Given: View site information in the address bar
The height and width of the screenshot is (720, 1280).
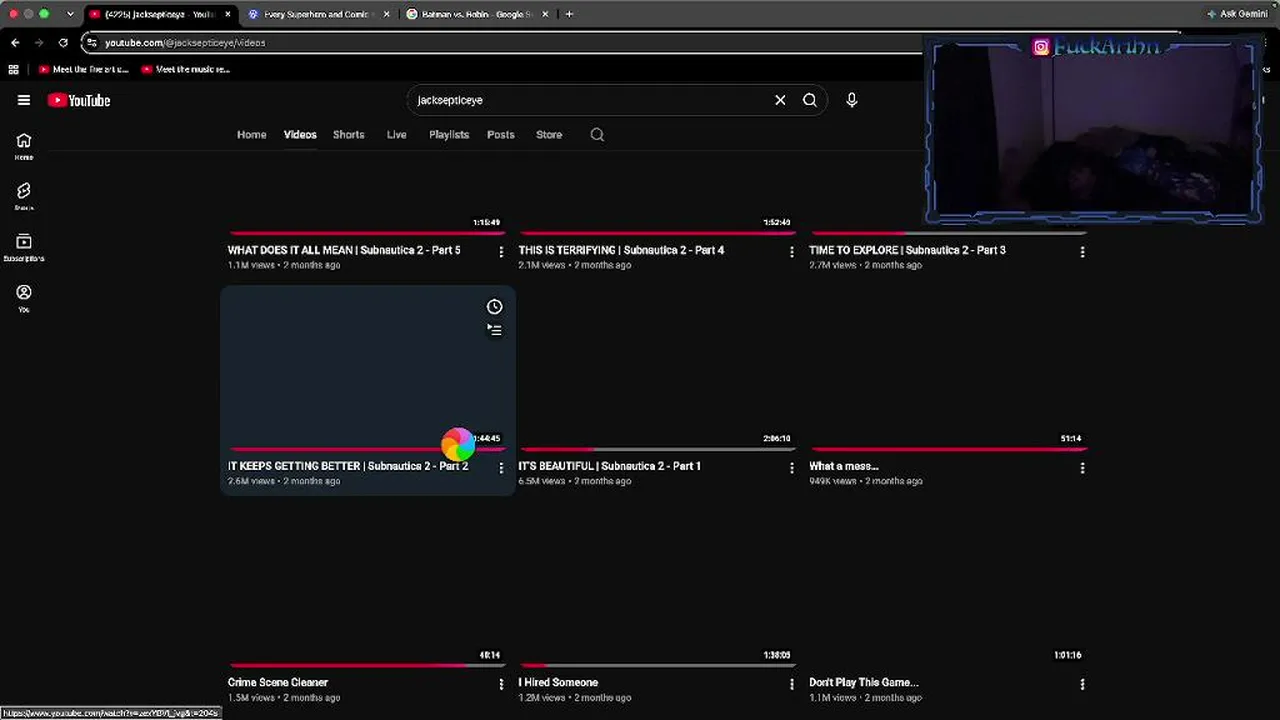Looking at the screenshot, I should click(x=92, y=43).
